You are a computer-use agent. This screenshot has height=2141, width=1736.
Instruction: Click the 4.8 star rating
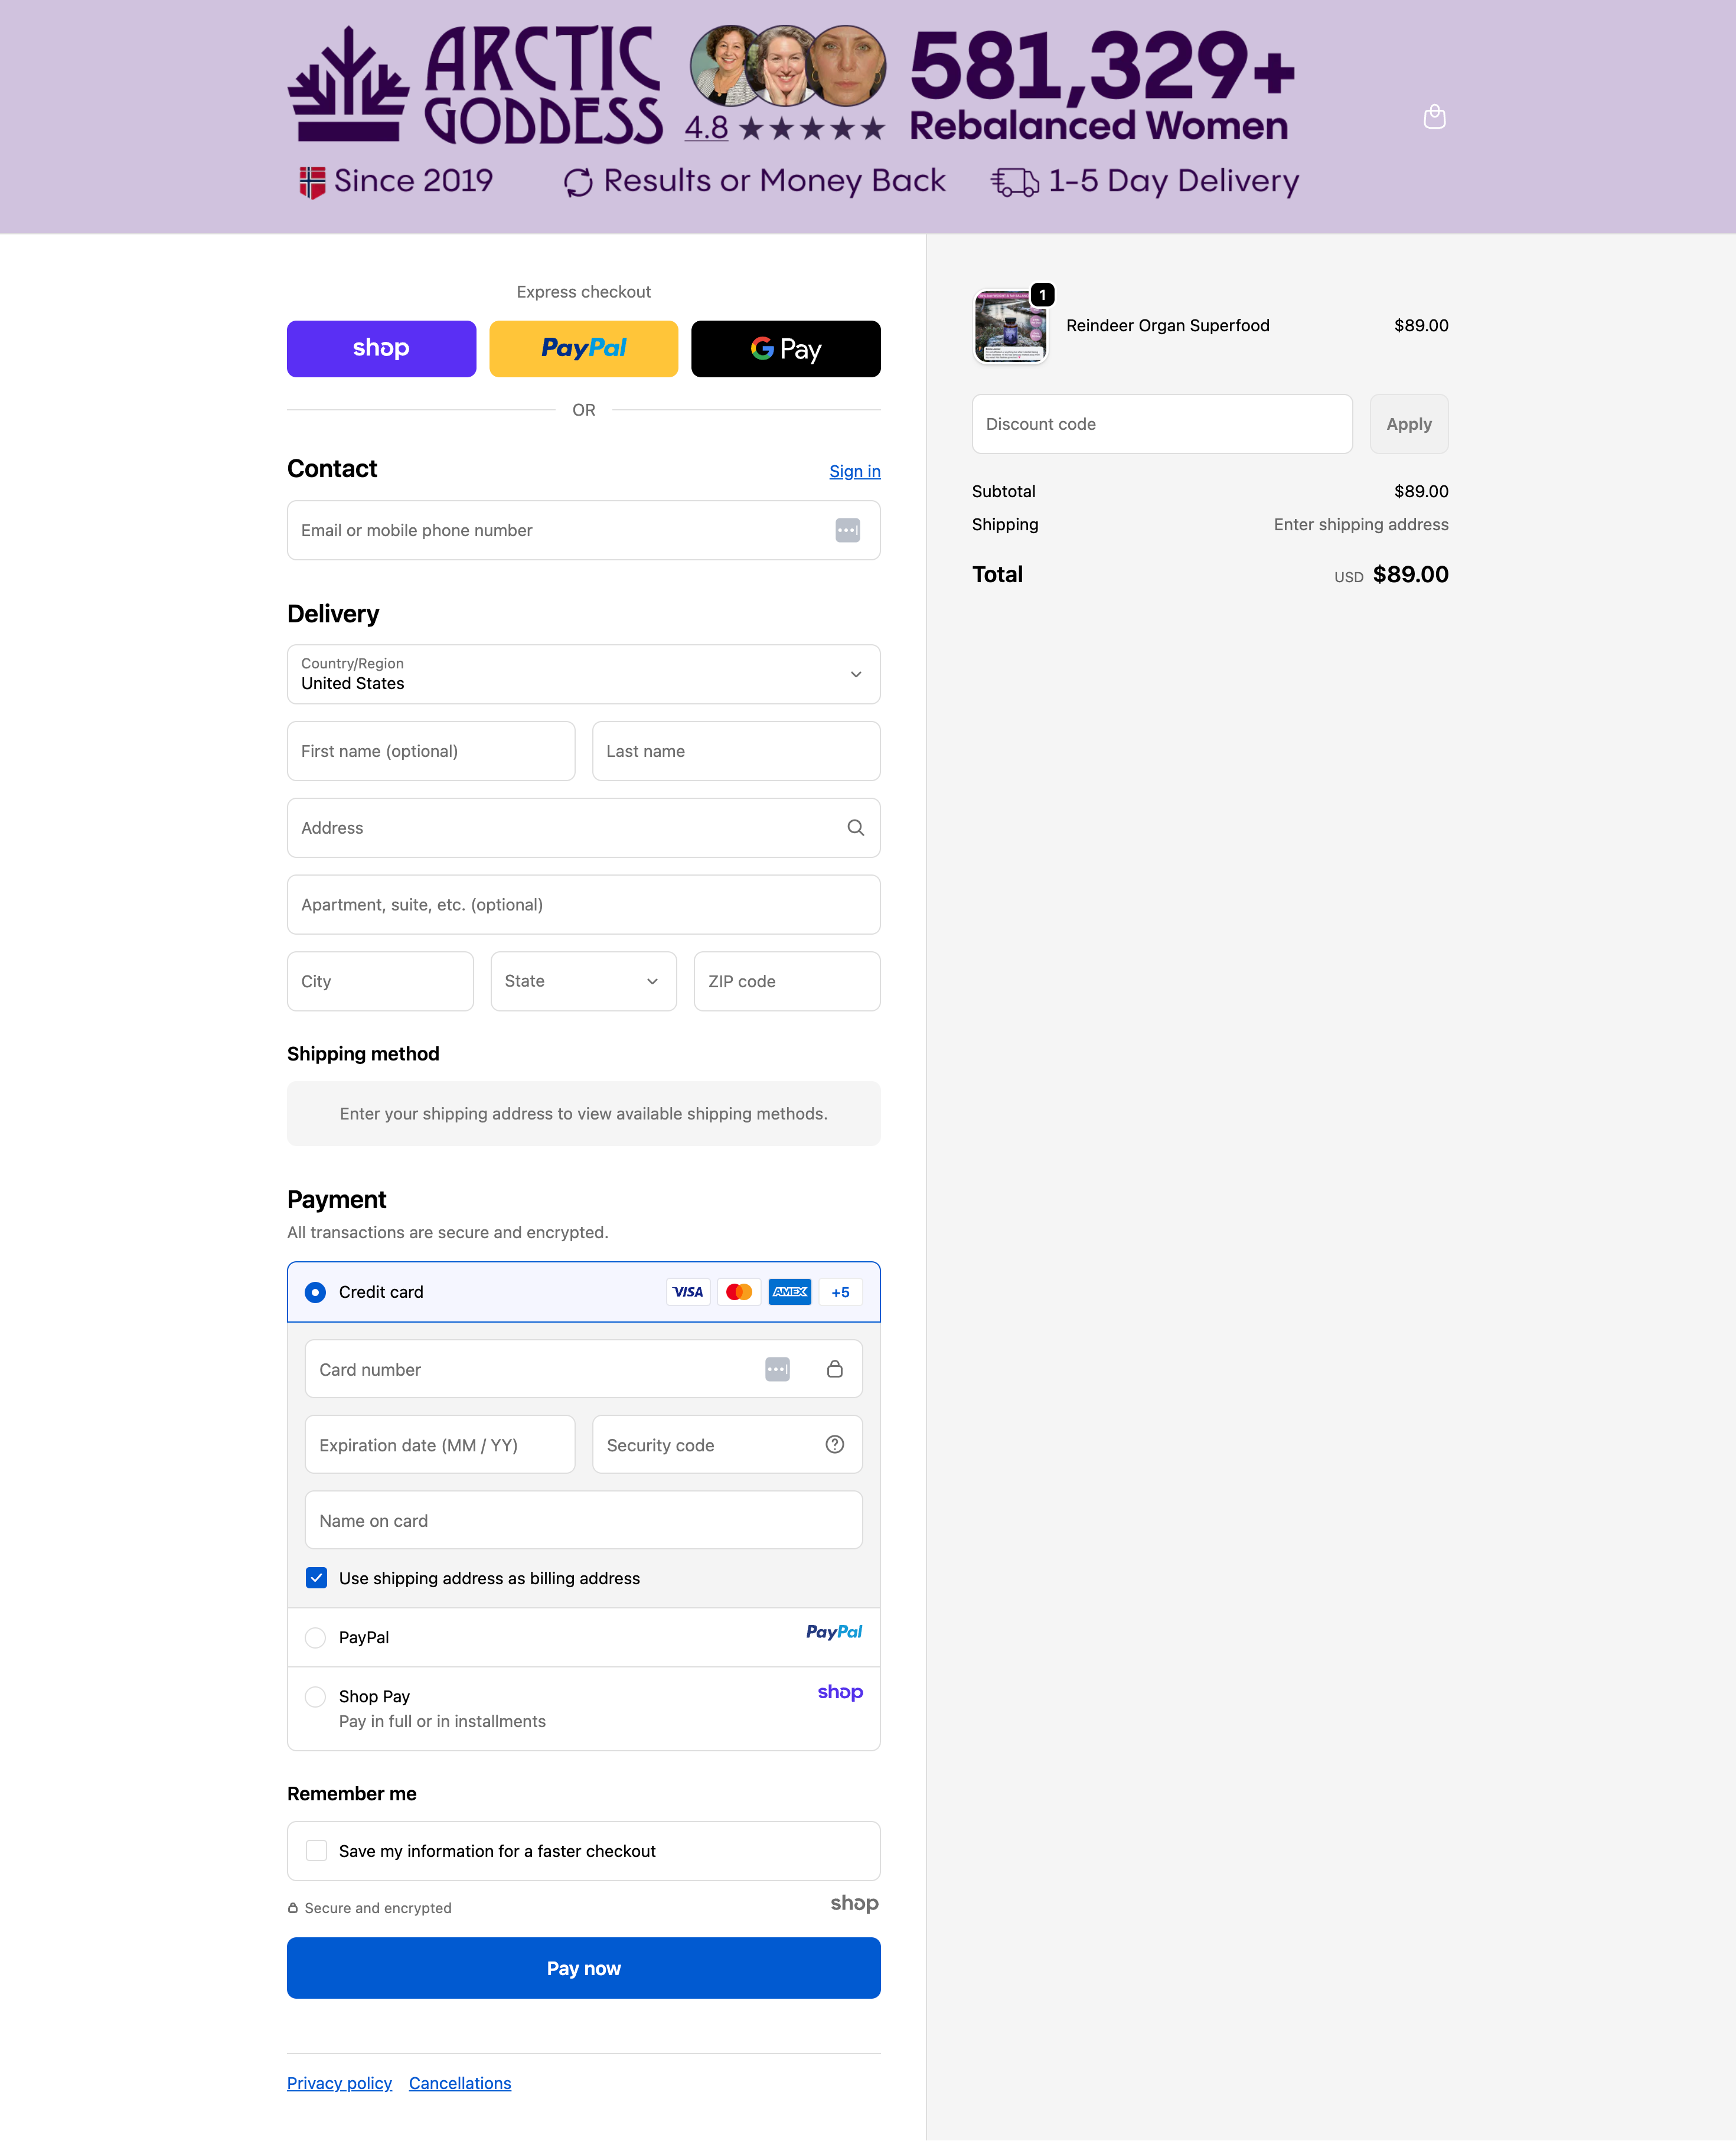point(785,128)
